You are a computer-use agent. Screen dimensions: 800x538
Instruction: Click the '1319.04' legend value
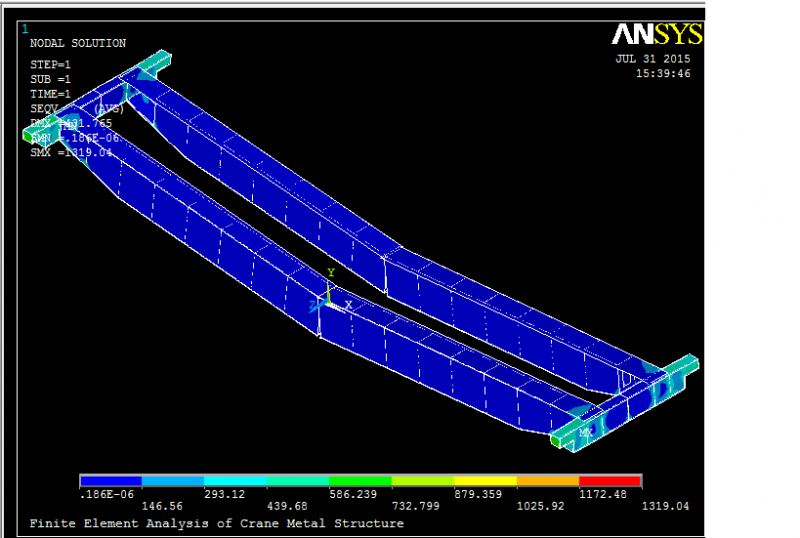pyautogui.click(x=665, y=506)
